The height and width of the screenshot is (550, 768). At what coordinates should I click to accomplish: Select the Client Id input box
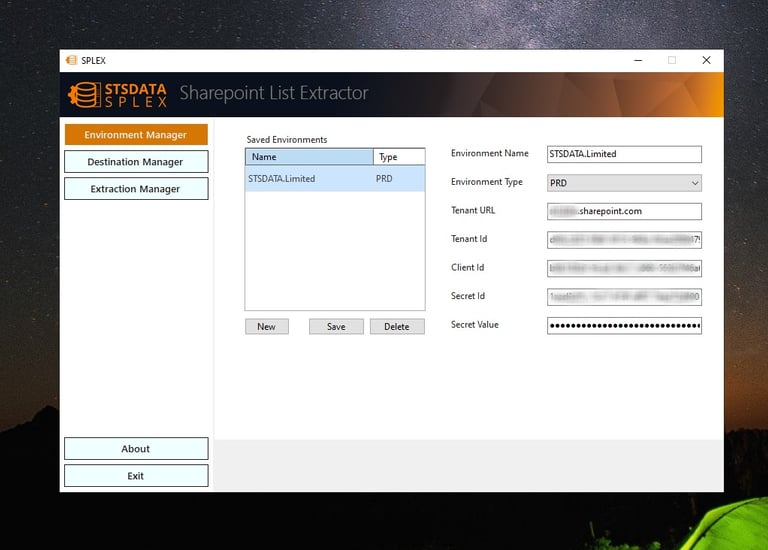(624, 268)
